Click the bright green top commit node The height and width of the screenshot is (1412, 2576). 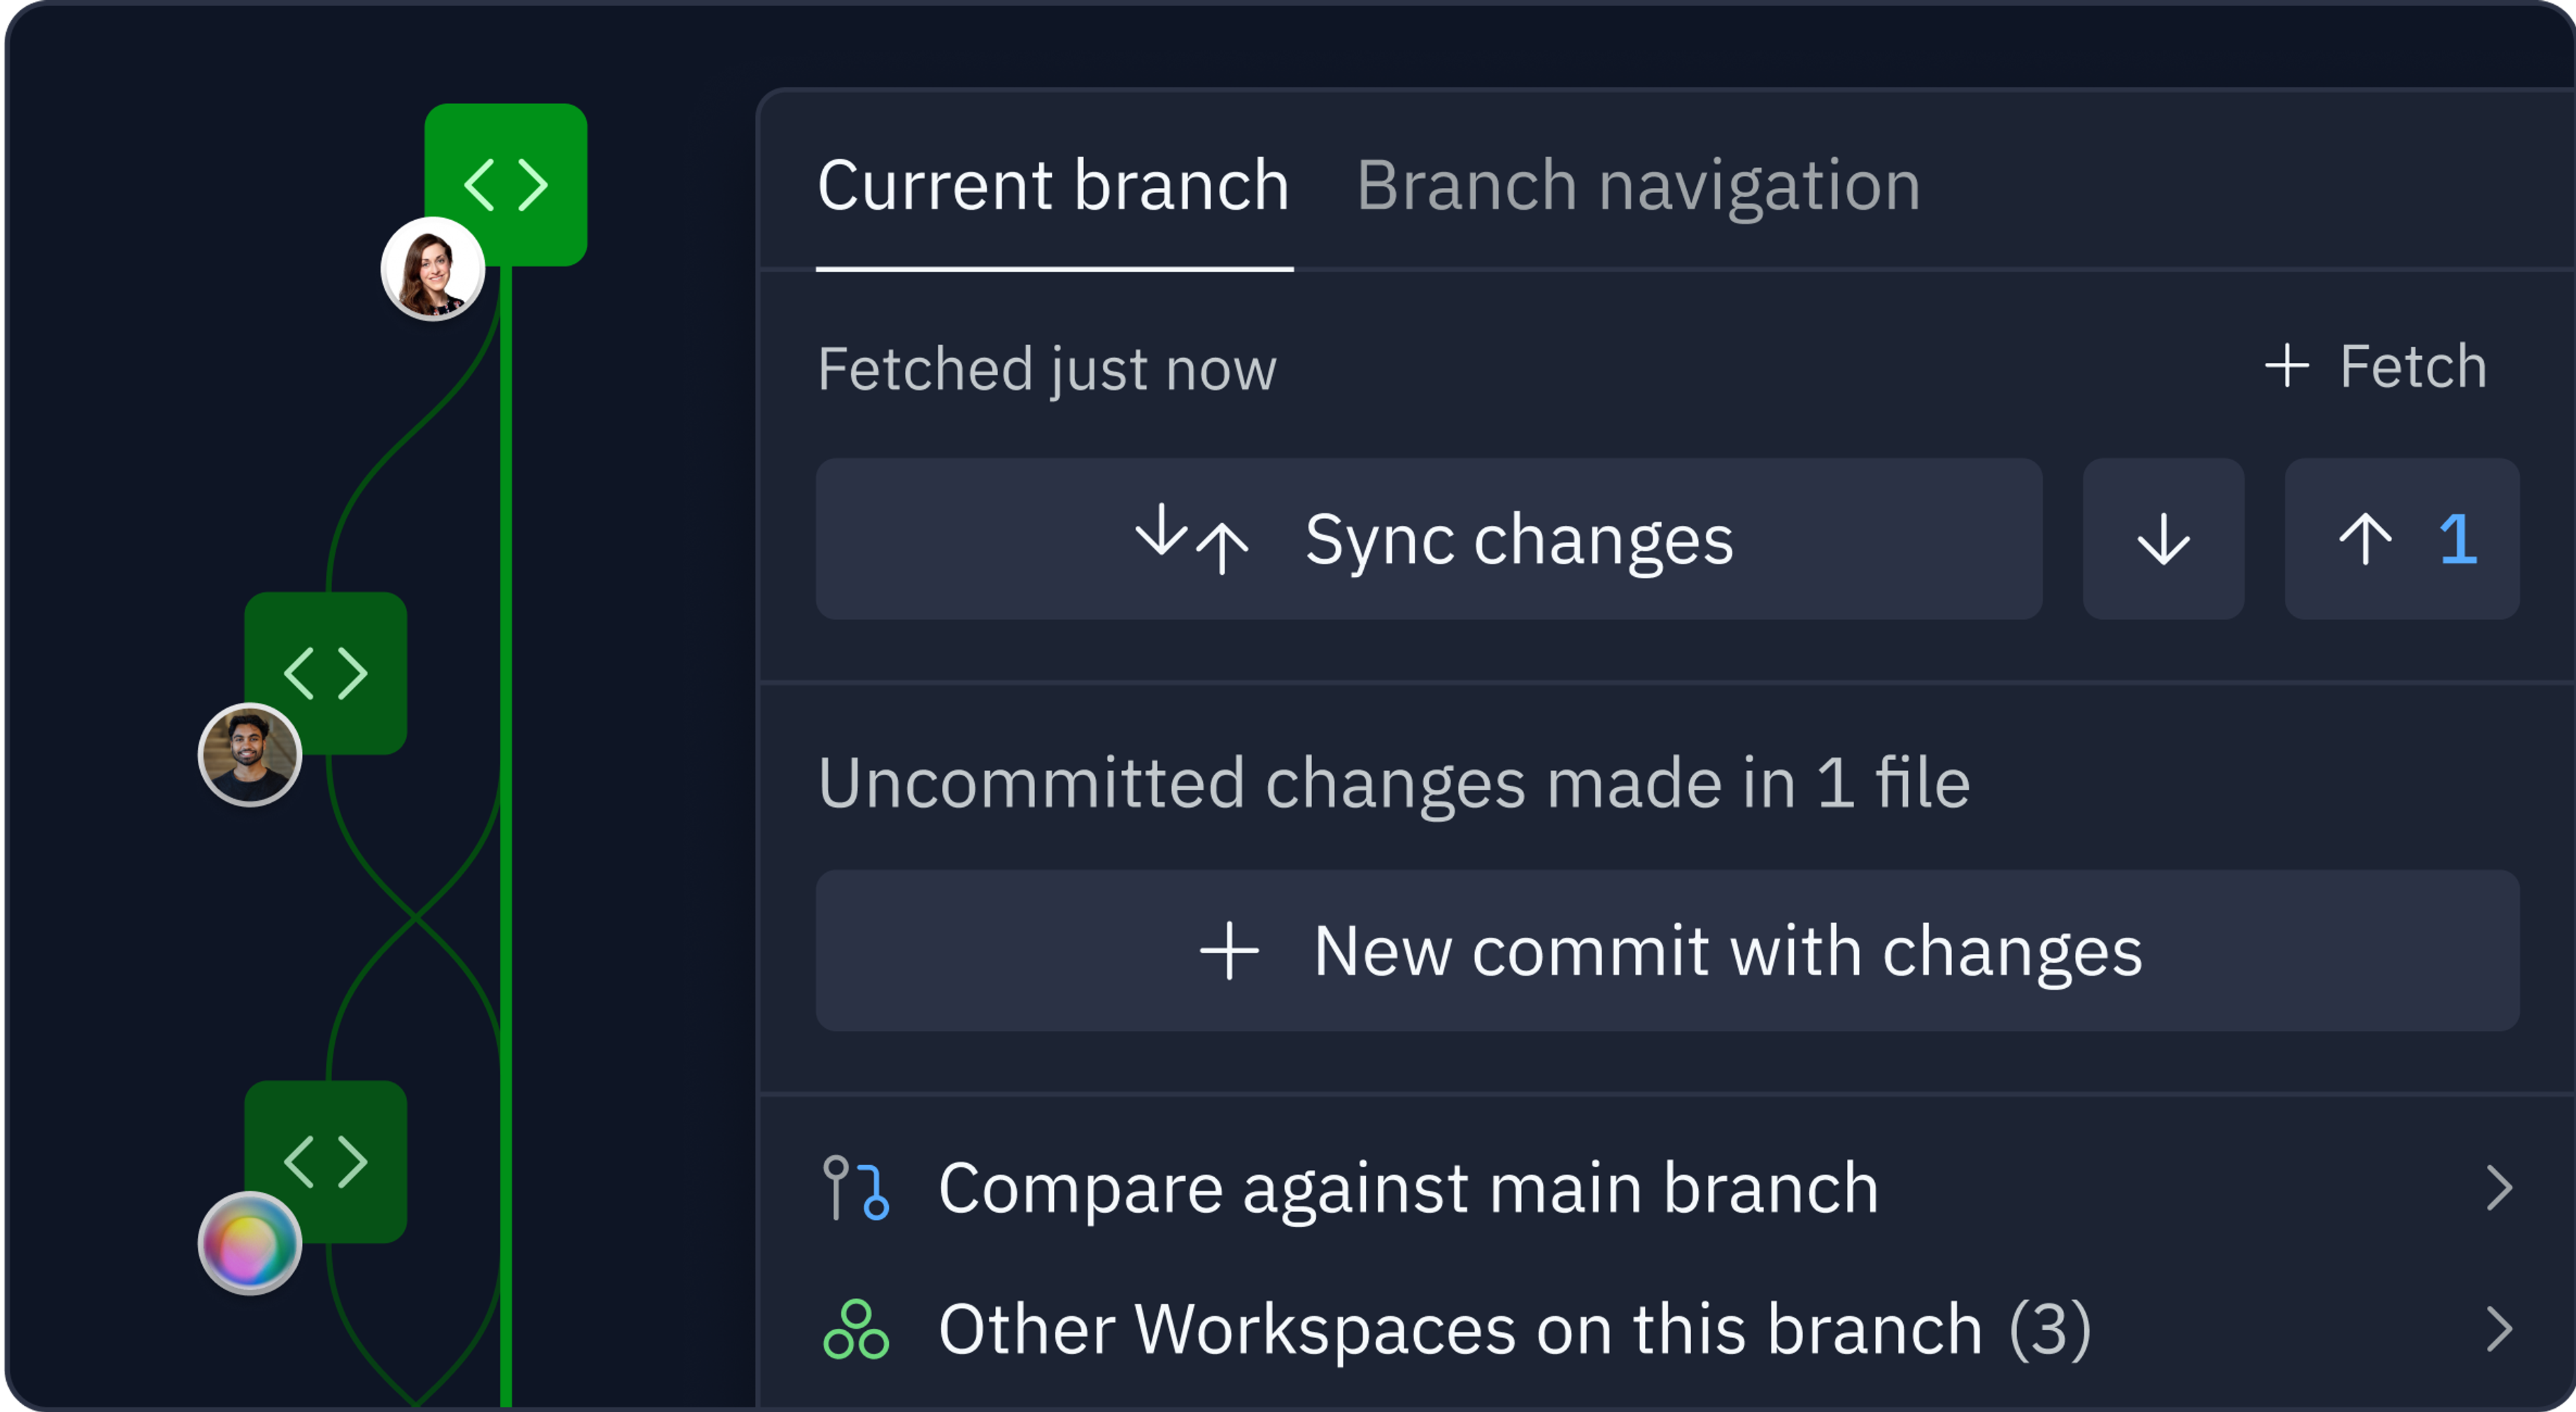(x=506, y=184)
